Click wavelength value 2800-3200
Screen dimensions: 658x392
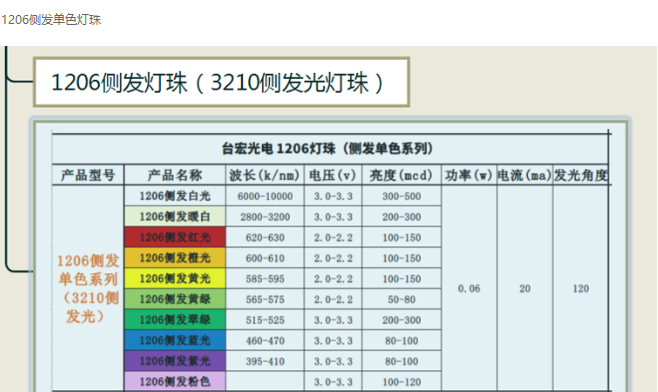tap(265, 217)
